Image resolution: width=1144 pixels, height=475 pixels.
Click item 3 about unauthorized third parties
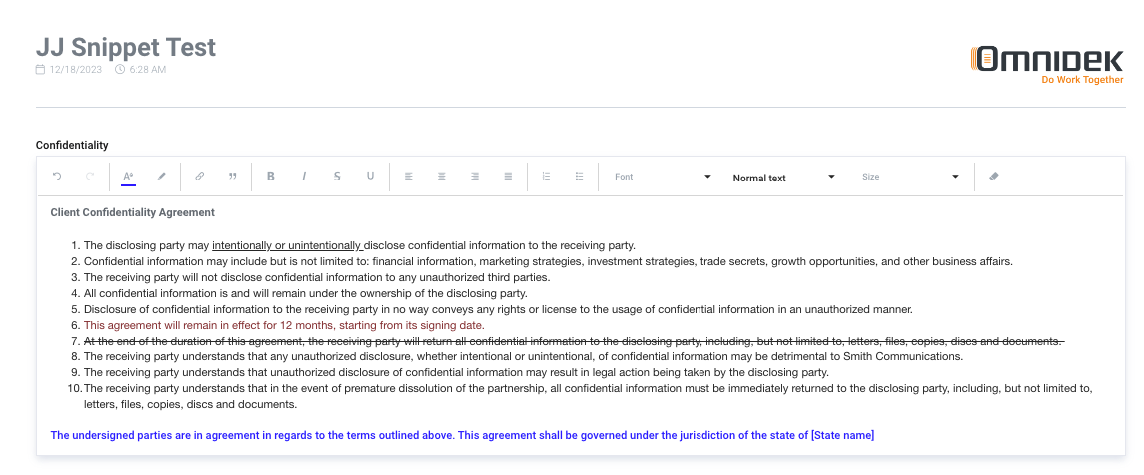[x=317, y=277]
